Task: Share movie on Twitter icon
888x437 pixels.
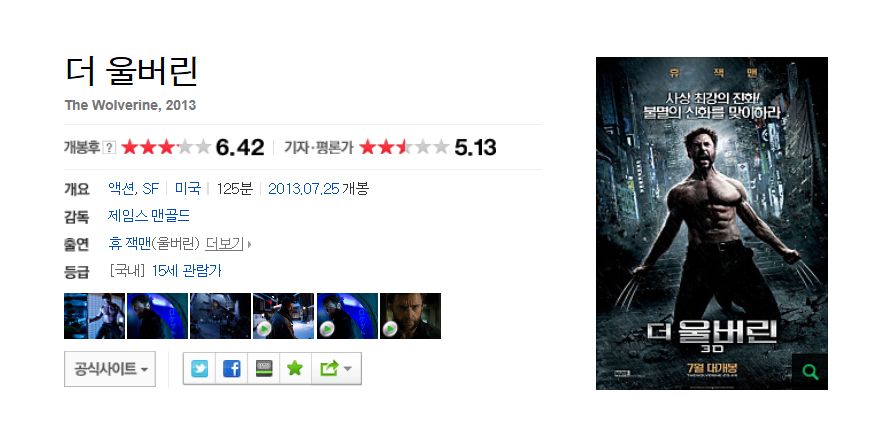Action: (199, 369)
